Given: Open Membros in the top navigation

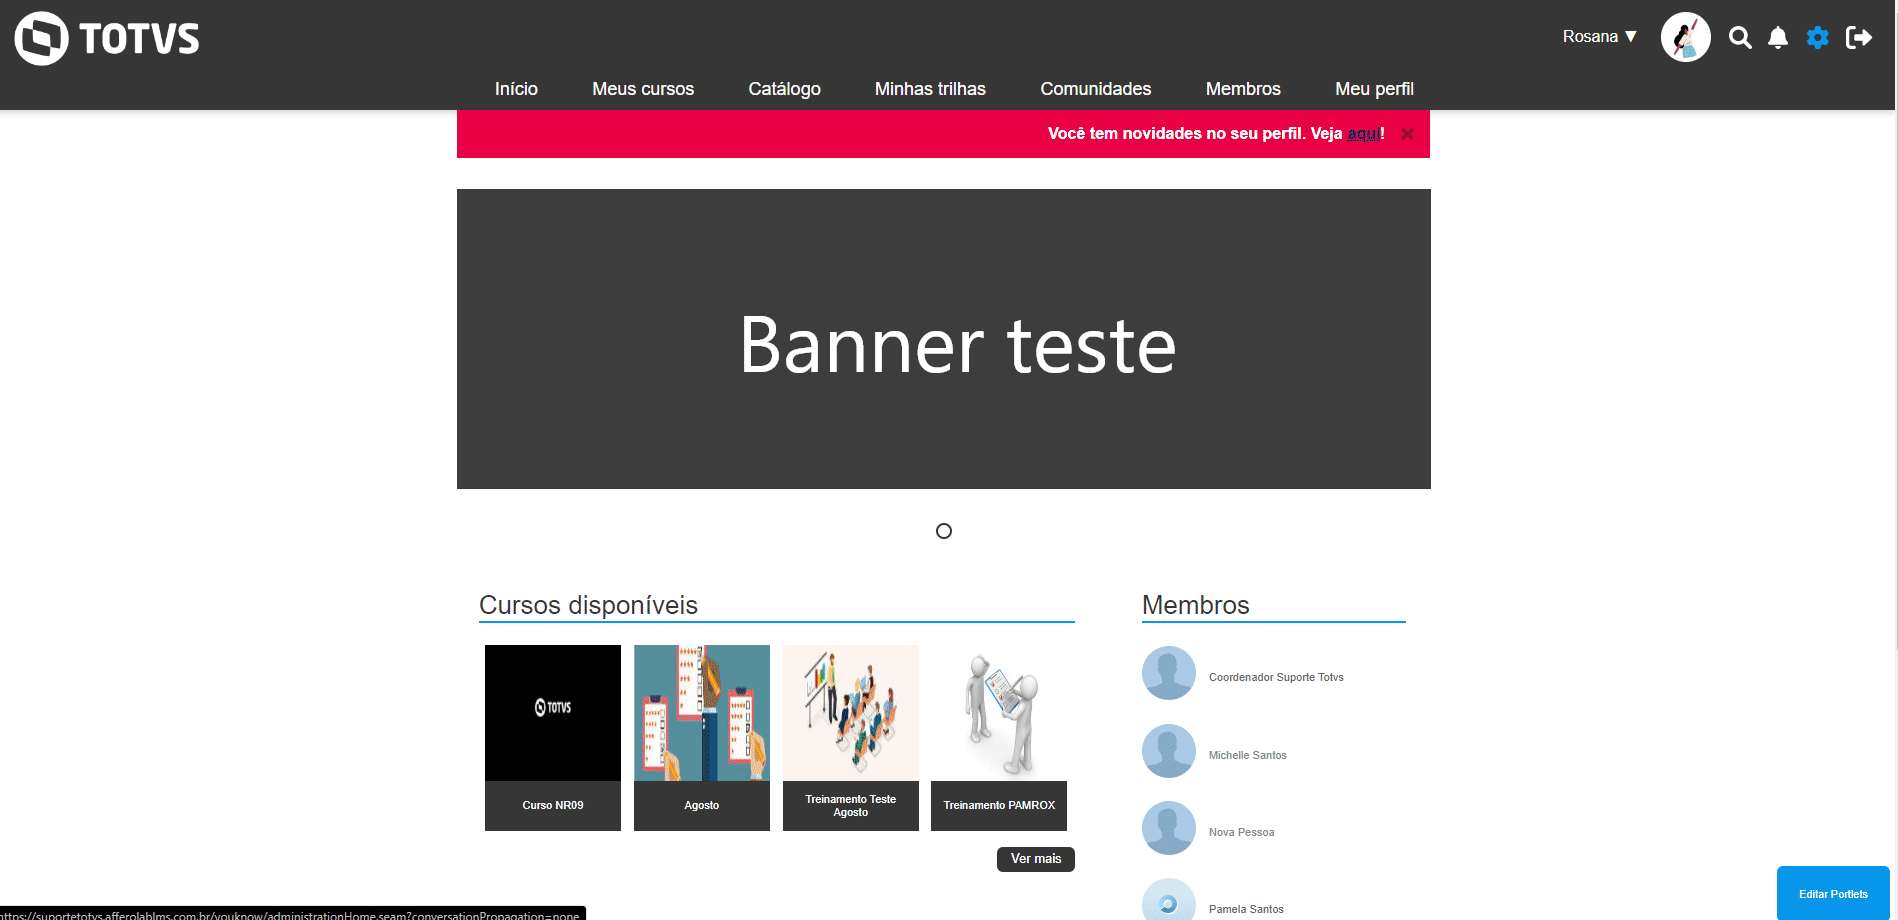Looking at the screenshot, I should tap(1243, 89).
